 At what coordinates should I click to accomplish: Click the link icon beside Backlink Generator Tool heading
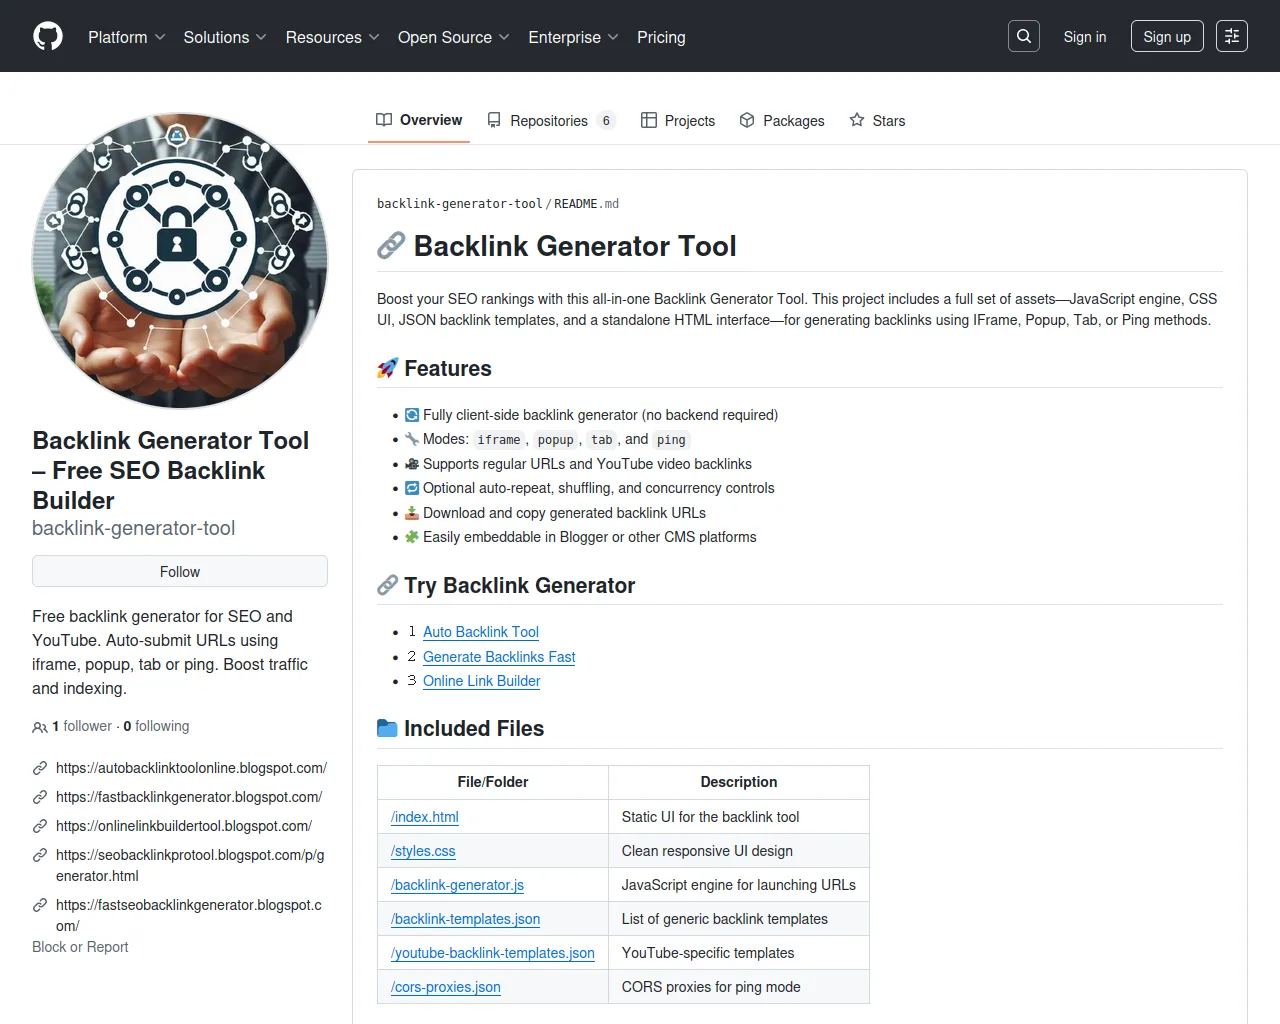click(x=391, y=246)
